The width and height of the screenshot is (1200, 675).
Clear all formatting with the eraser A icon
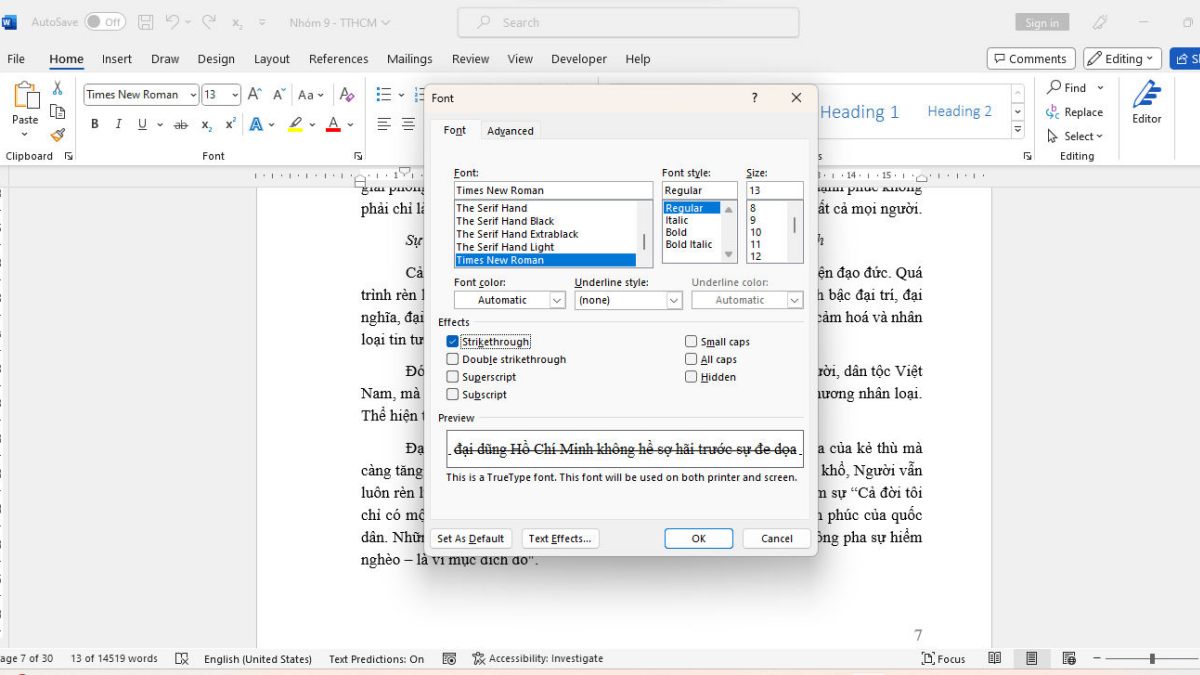click(x=347, y=95)
